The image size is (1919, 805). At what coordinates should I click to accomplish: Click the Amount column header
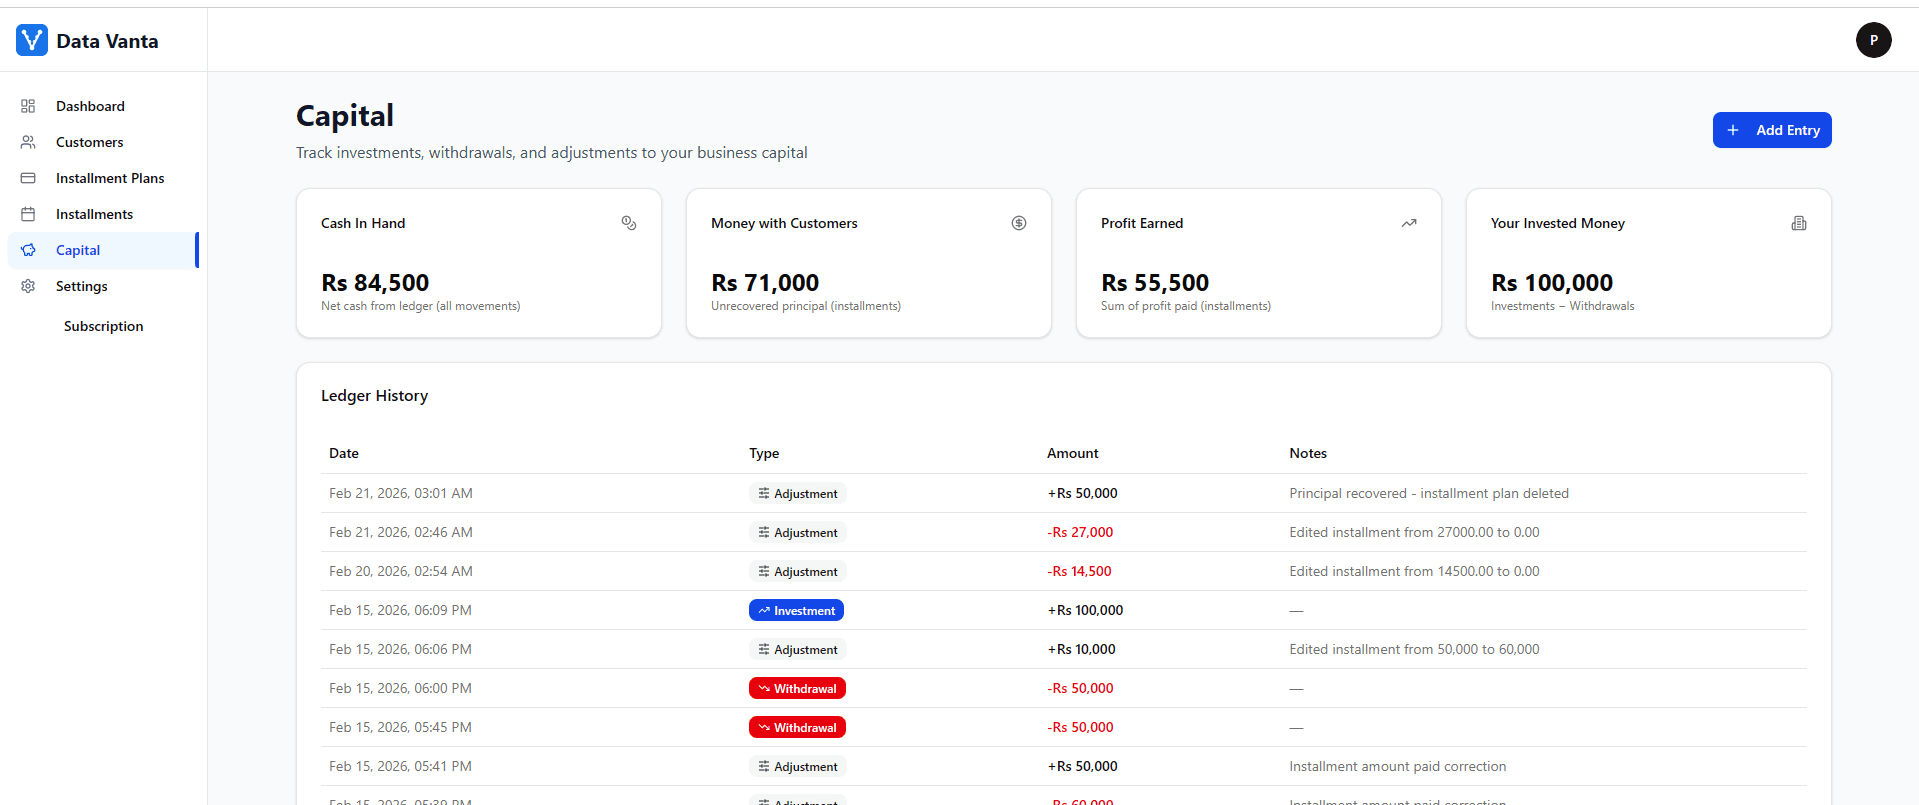[x=1072, y=453]
